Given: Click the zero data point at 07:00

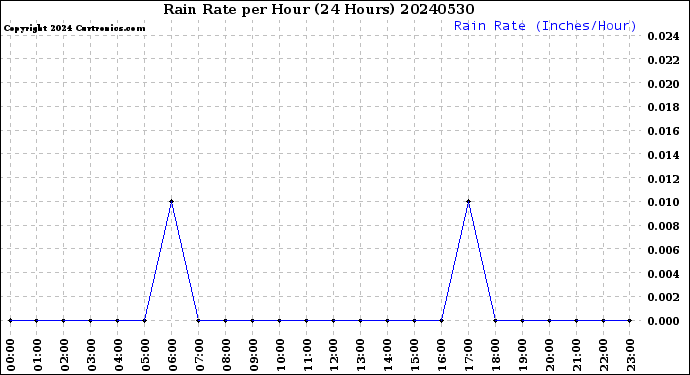Looking at the screenshot, I should click(198, 320).
